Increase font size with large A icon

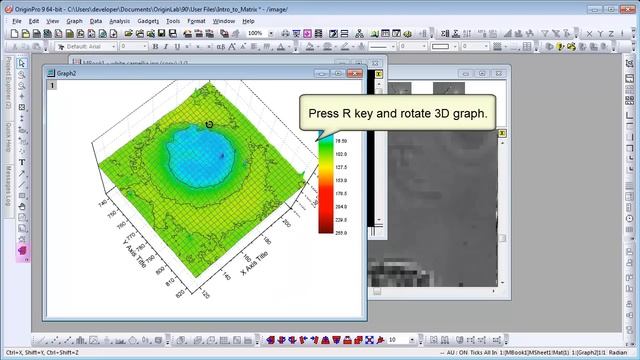[x=232, y=47]
